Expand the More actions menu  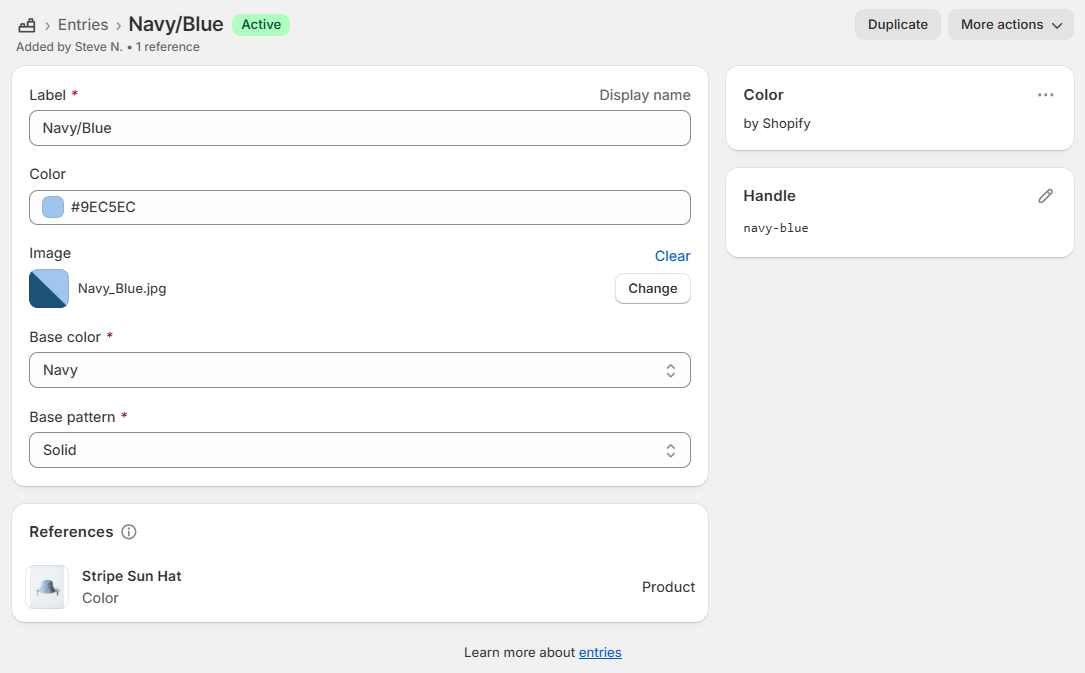(x=1010, y=25)
